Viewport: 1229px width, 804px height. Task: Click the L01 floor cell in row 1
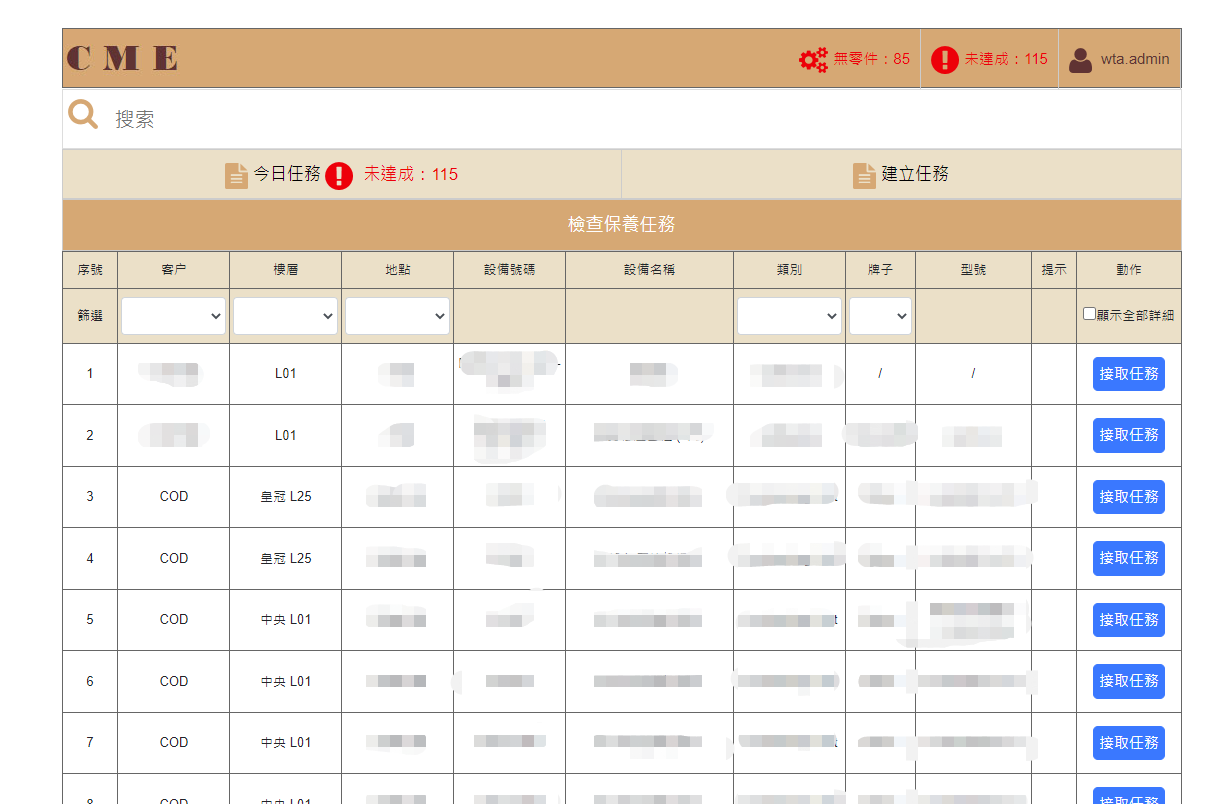point(286,374)
